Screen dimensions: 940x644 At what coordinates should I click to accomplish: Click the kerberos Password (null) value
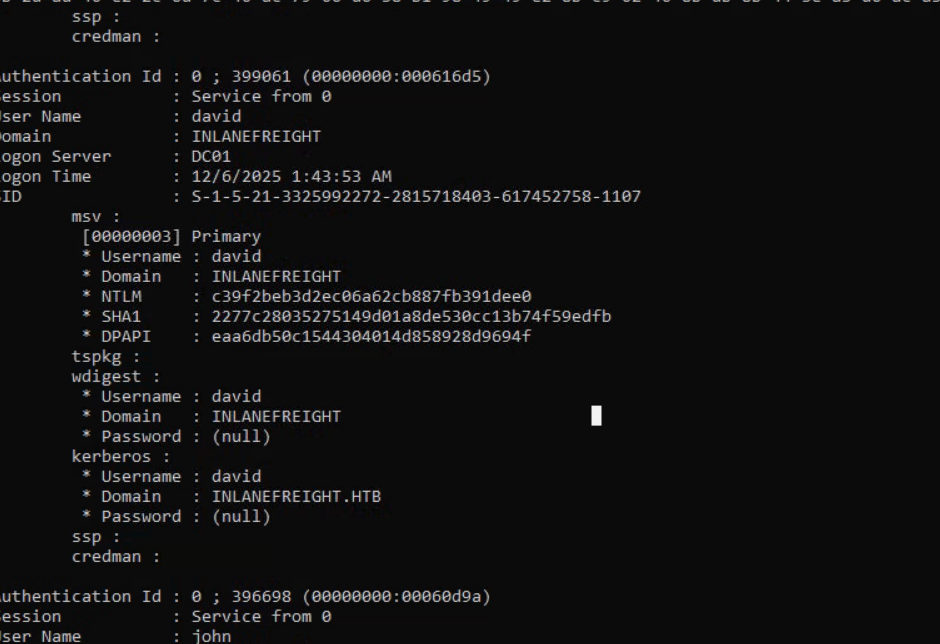click(241, 516)
